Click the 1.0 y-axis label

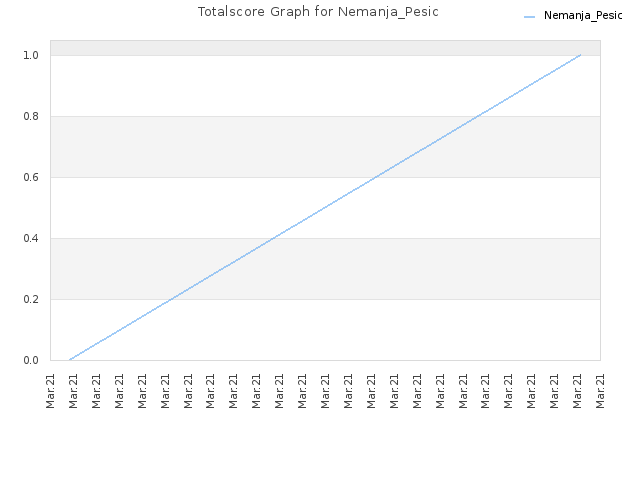point(31,55)
